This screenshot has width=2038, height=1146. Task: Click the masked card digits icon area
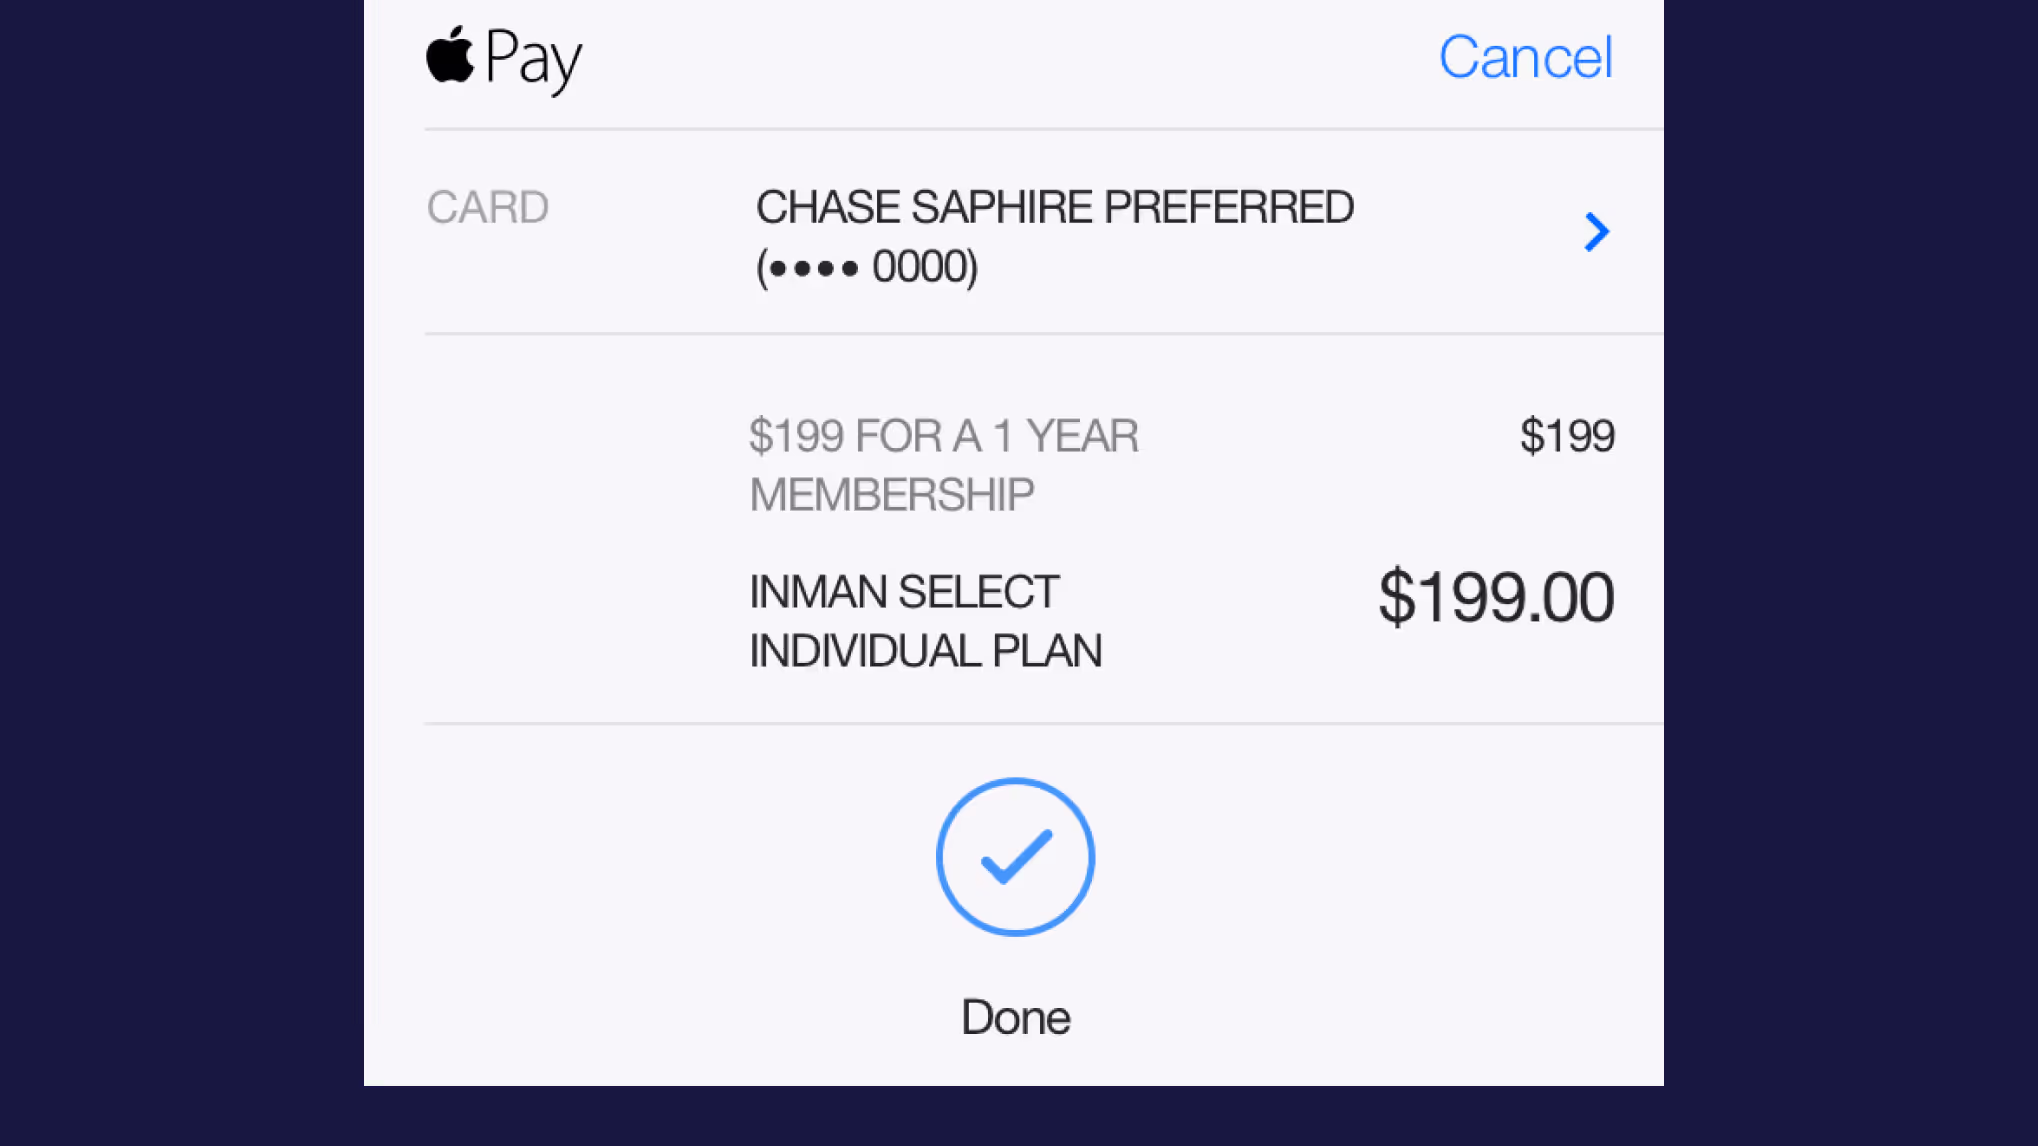865,267
